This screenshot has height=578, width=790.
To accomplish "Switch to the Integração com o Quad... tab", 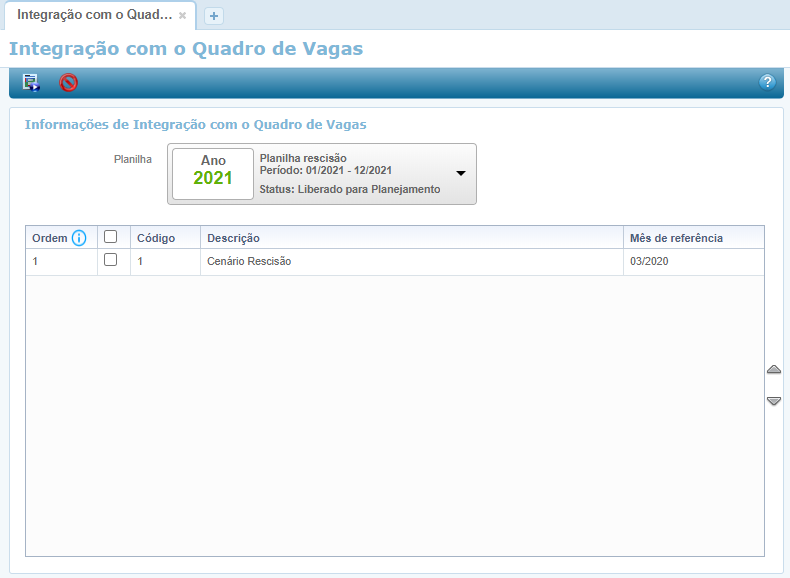I will [94, 16].
